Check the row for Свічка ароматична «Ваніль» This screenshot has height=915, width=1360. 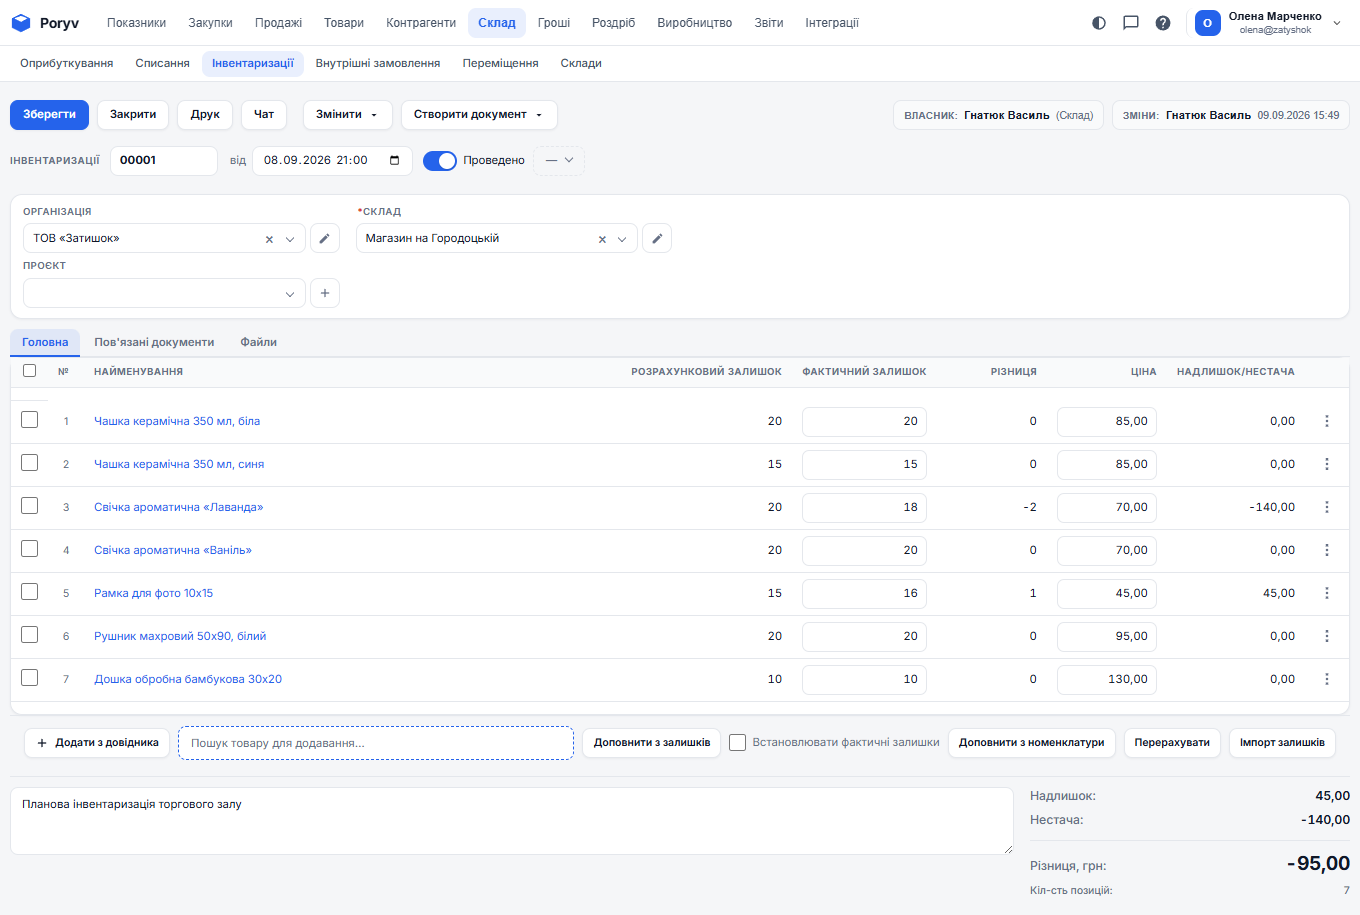click(x=30, y=549)
